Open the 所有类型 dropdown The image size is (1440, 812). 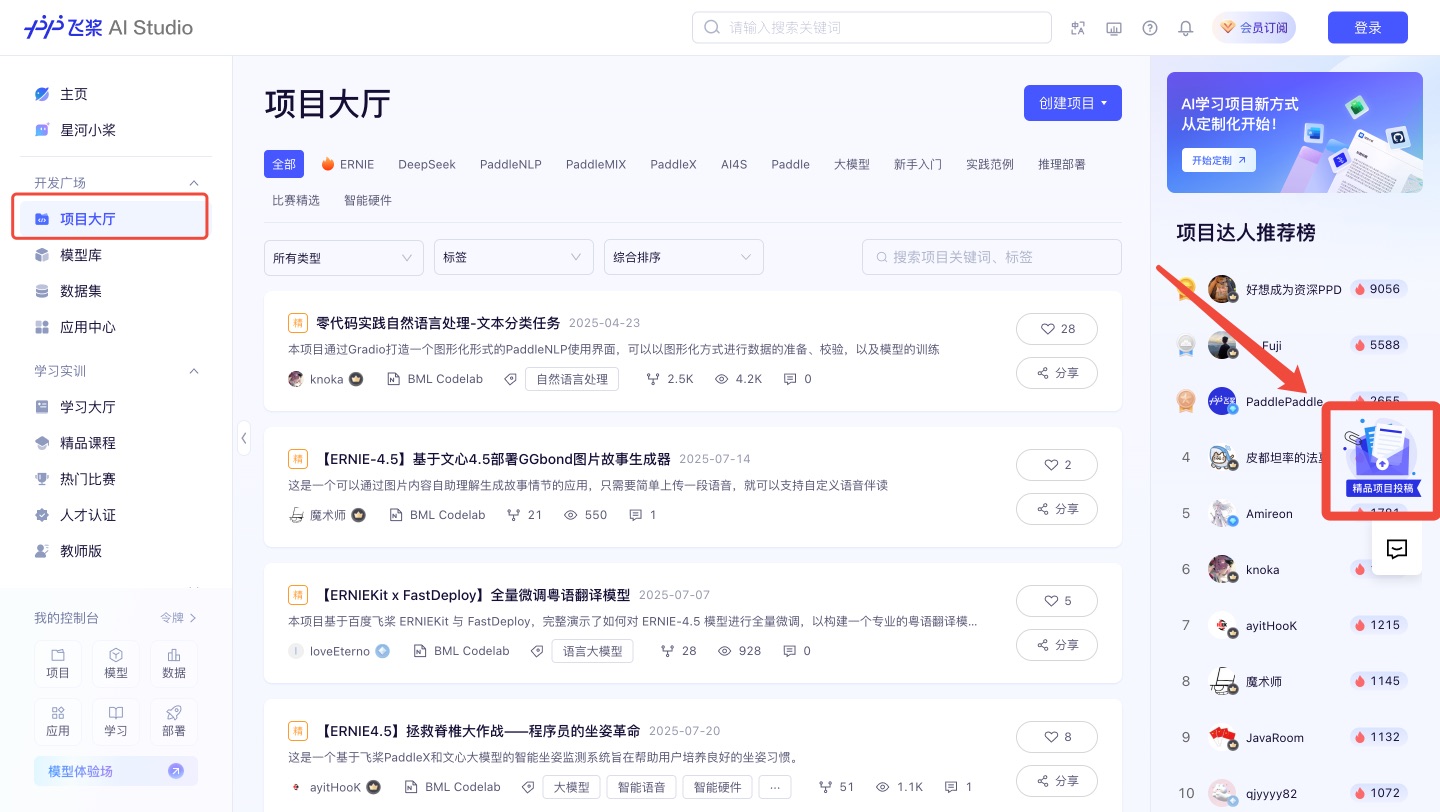(344, 257)
